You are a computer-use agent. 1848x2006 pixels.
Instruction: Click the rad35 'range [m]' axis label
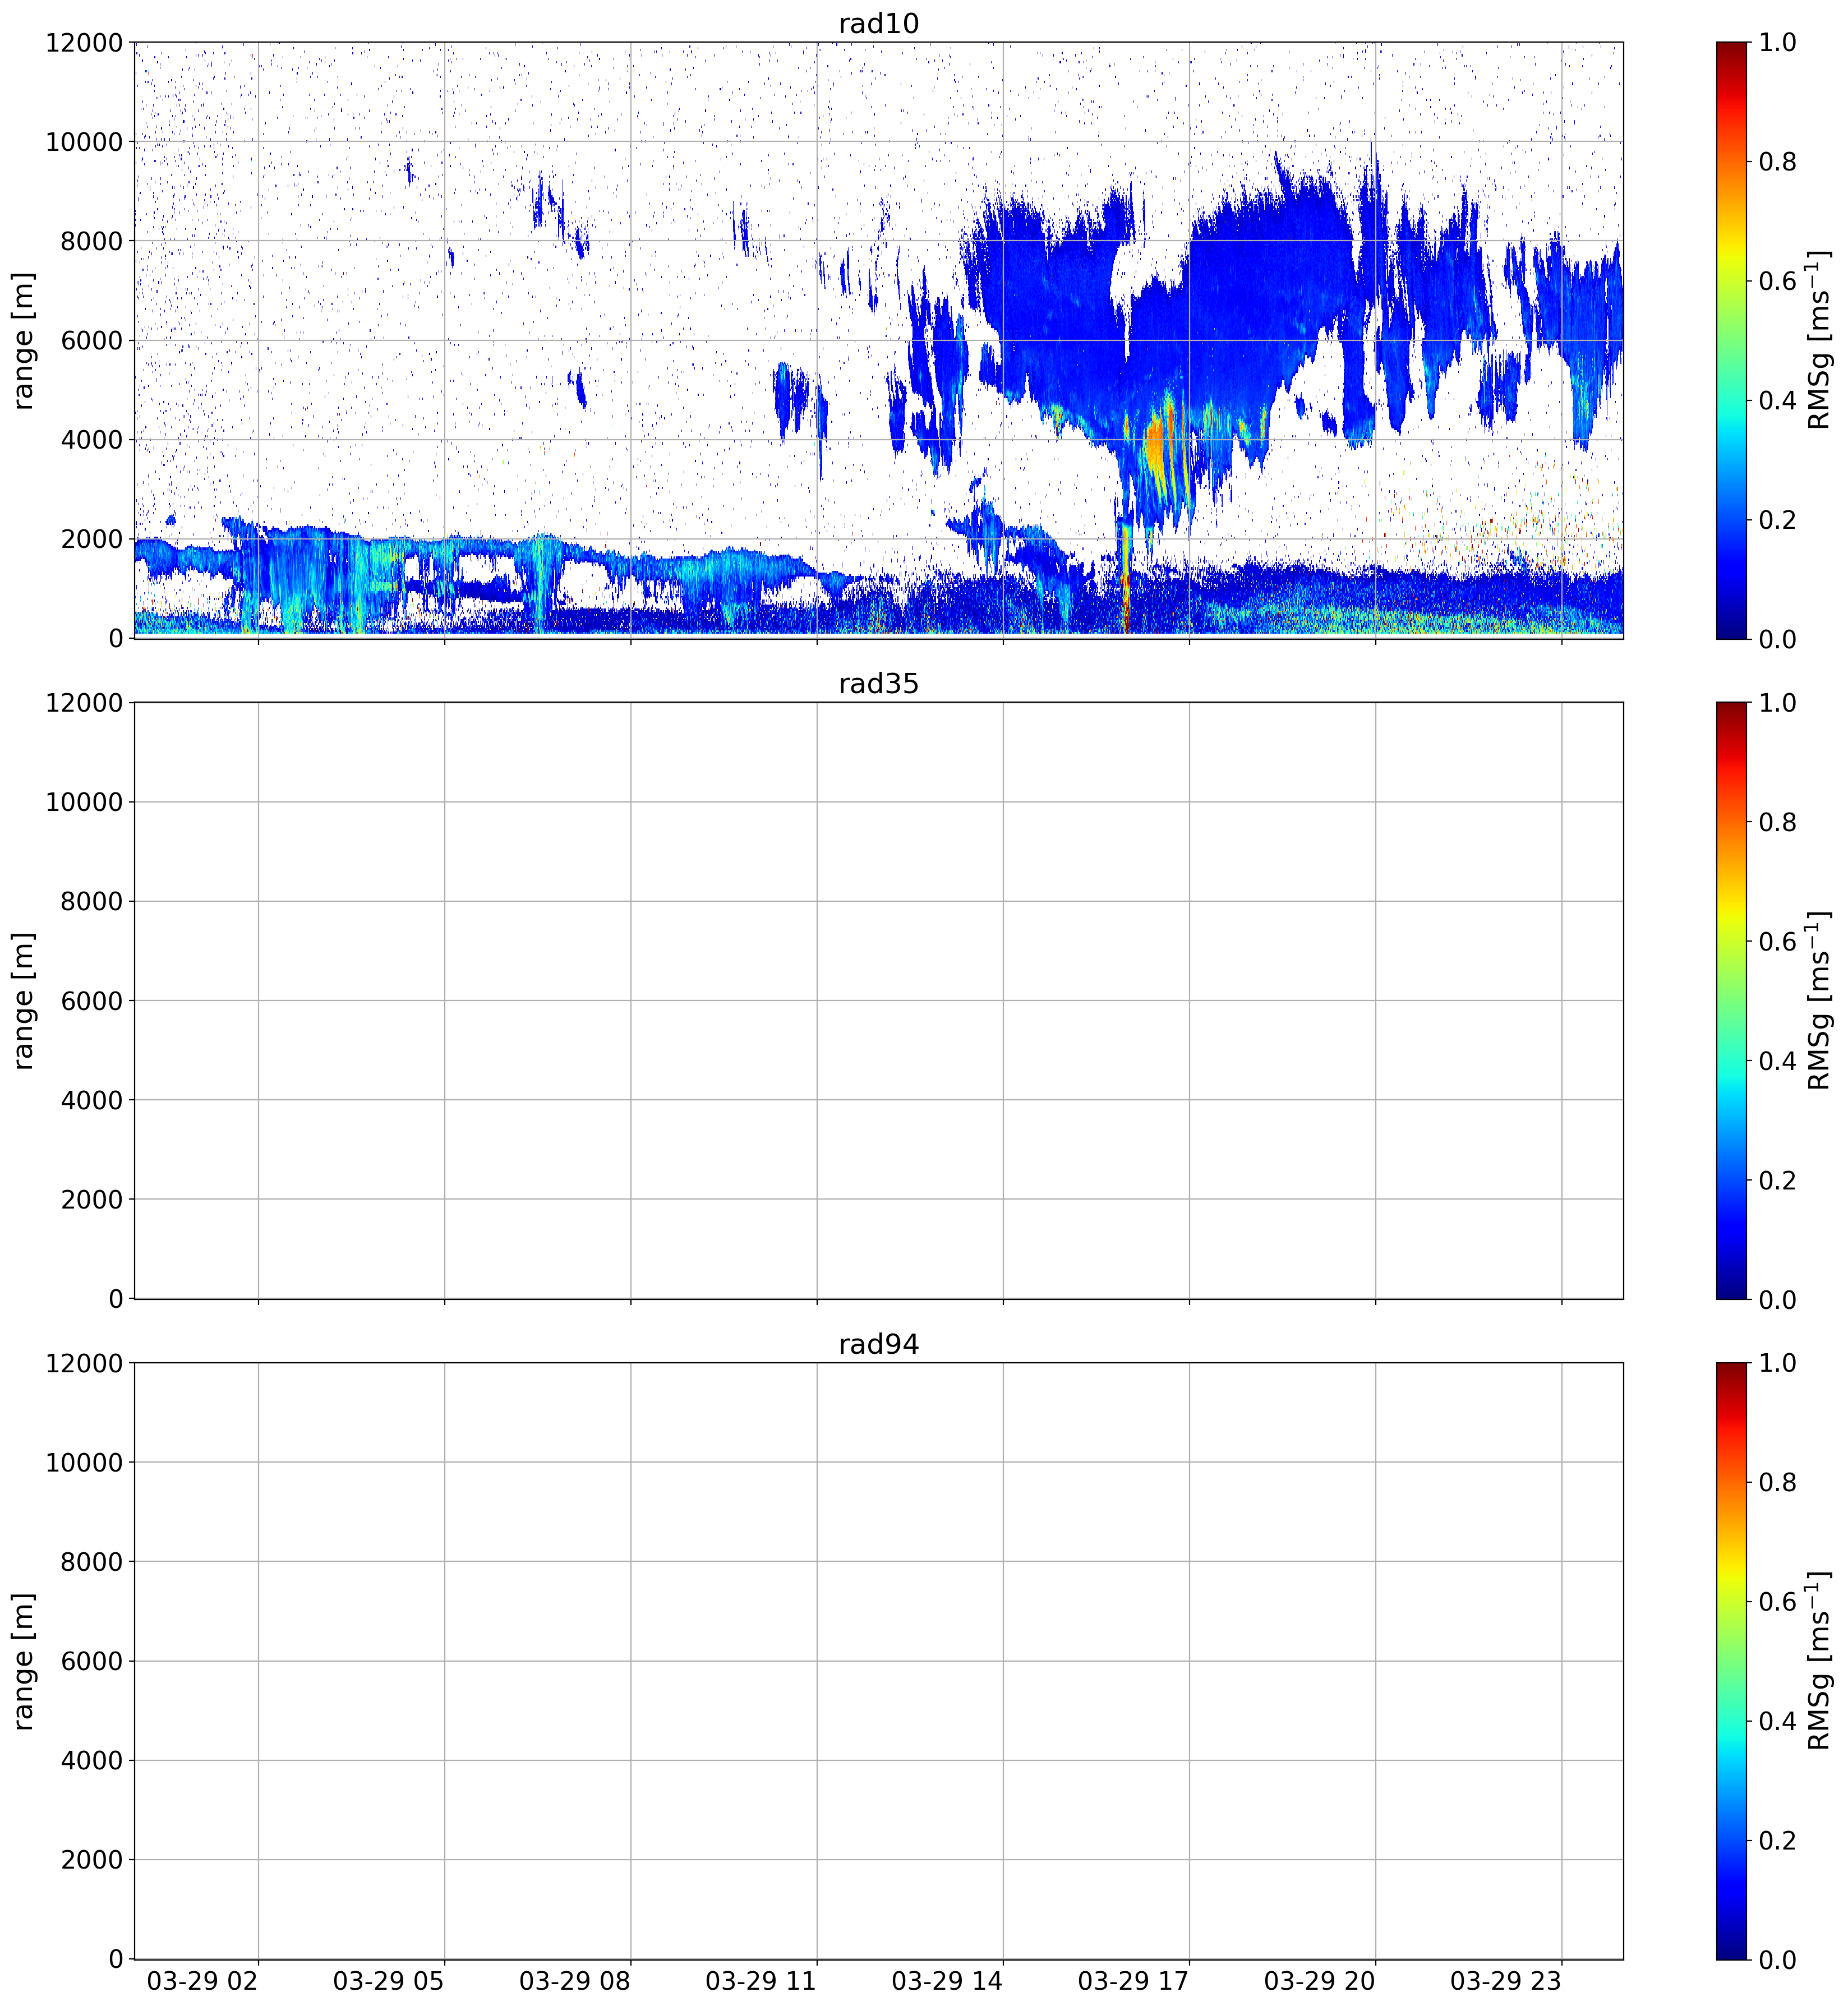click(24, 1000)
